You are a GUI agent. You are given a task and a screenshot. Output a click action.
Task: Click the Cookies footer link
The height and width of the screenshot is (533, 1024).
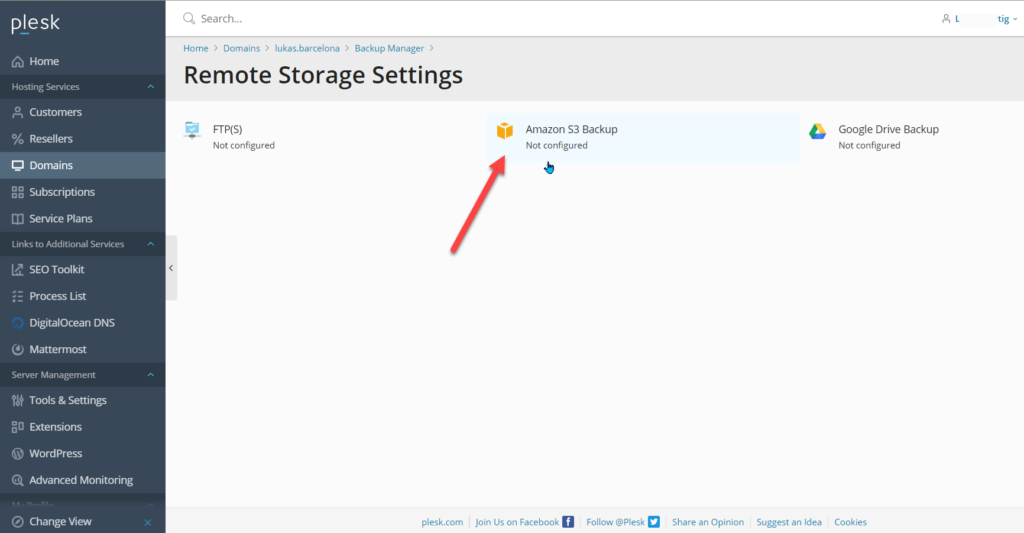(x=850, y=522)
